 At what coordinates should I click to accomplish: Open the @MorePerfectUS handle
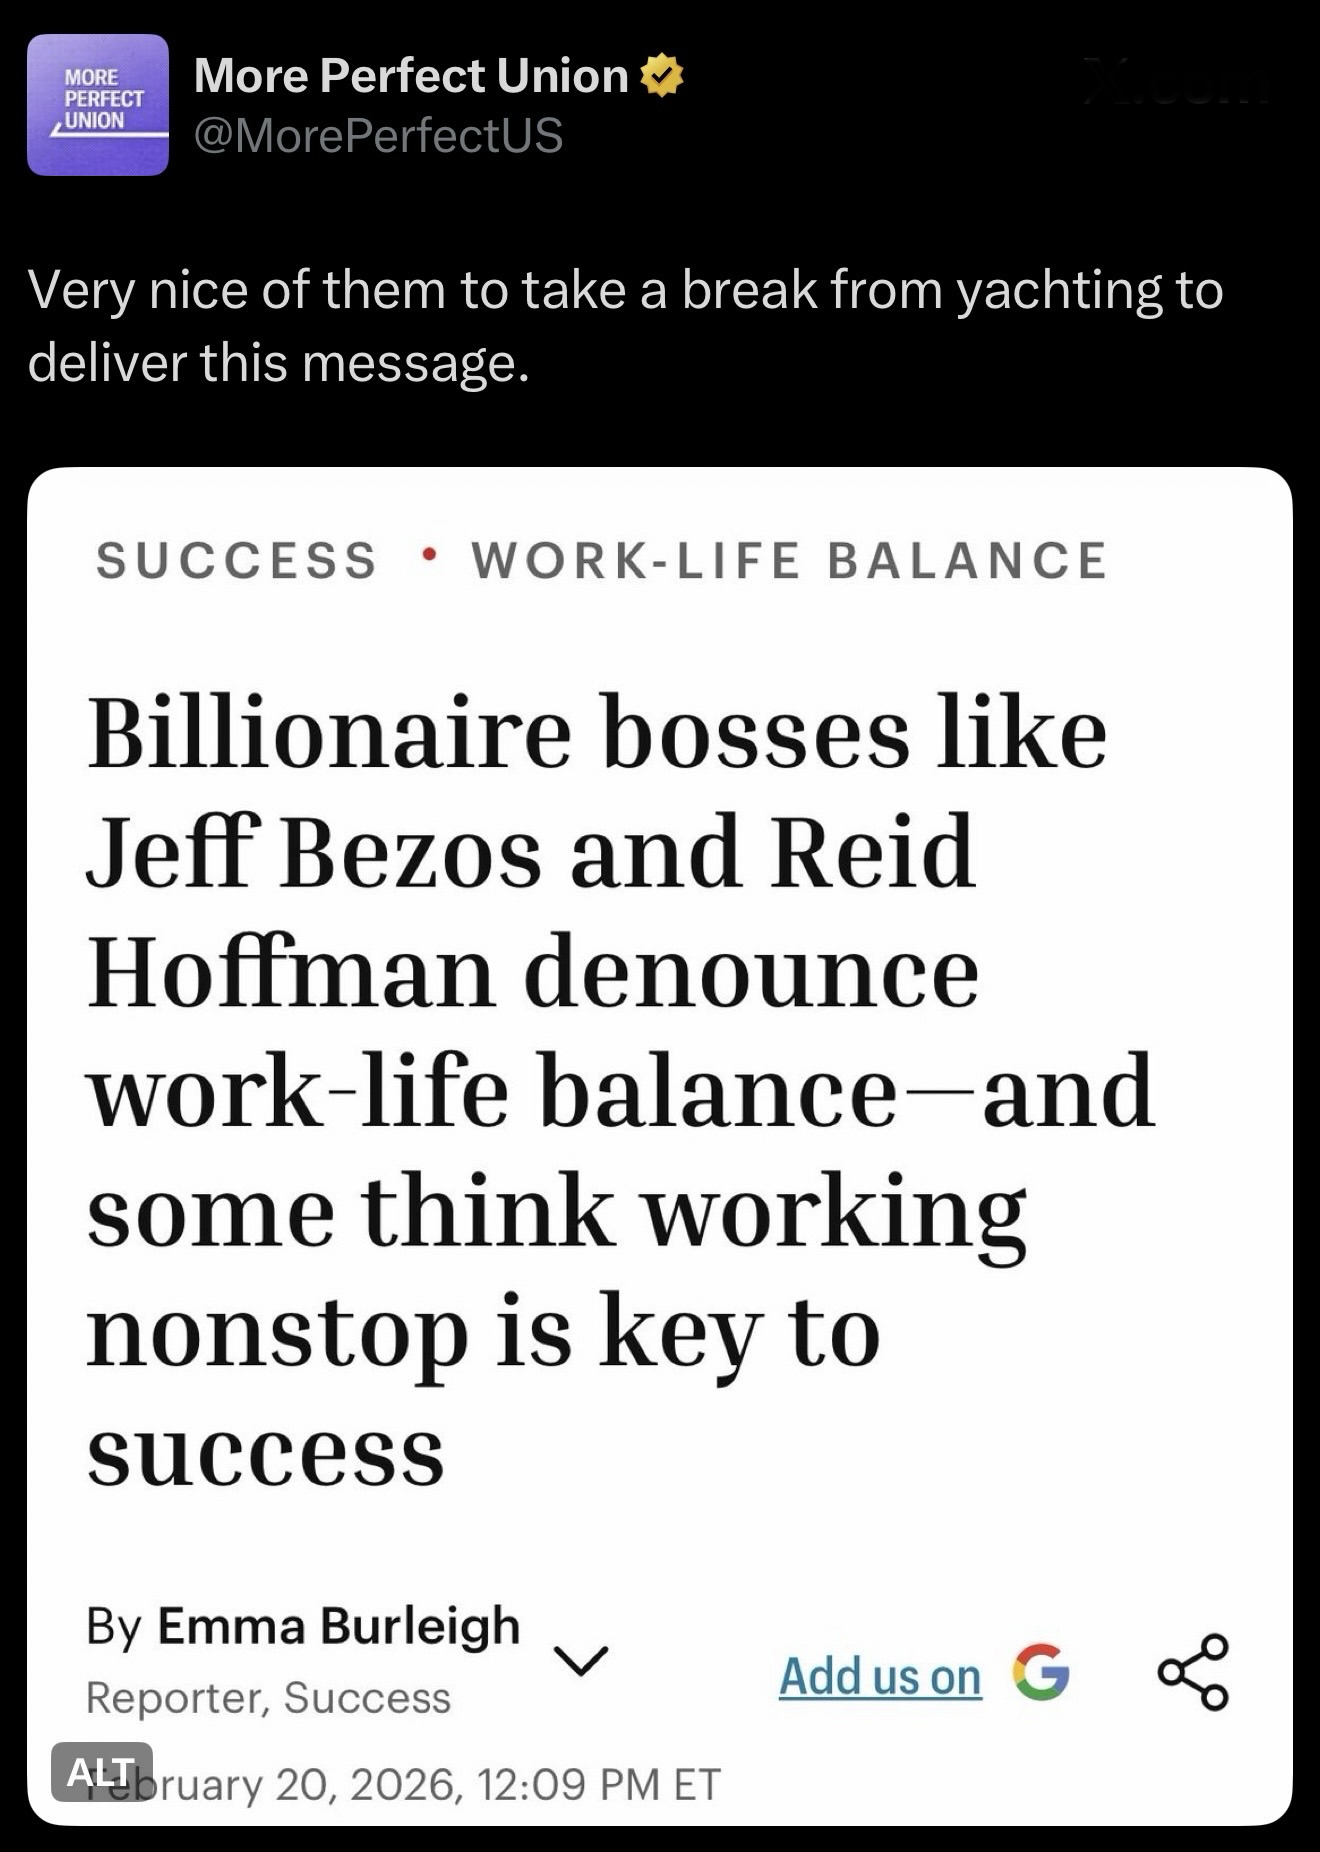pos(378,135)
